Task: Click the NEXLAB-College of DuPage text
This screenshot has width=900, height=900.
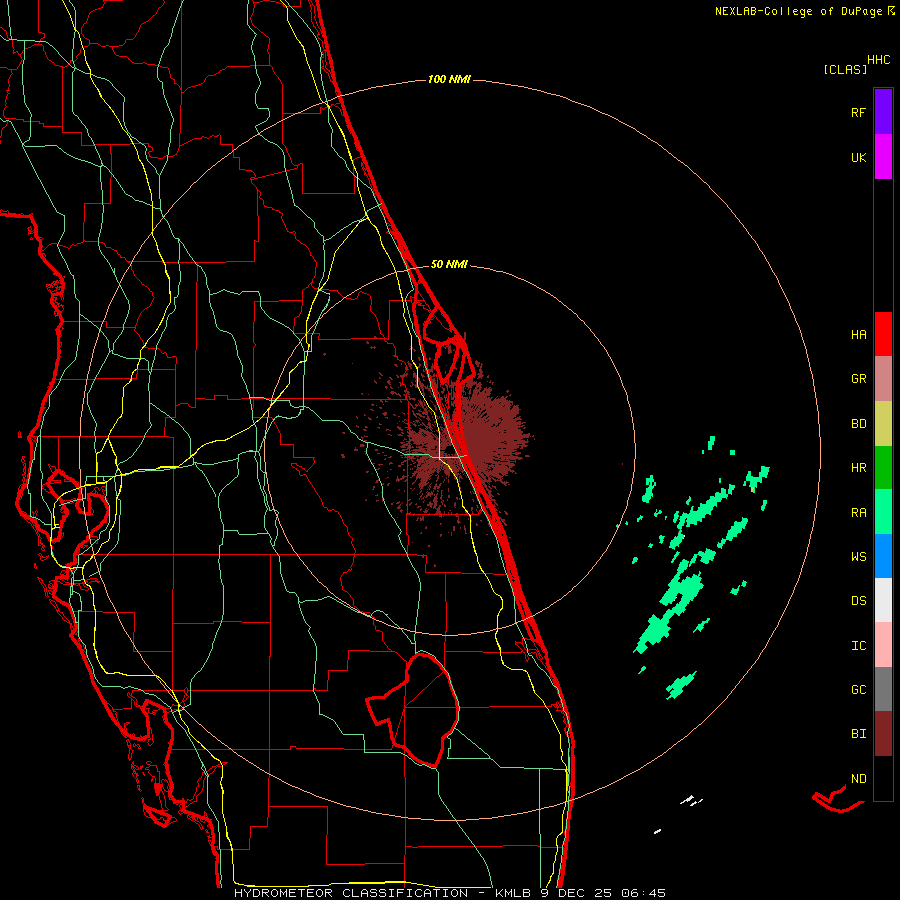Action: tap(798, 11)
